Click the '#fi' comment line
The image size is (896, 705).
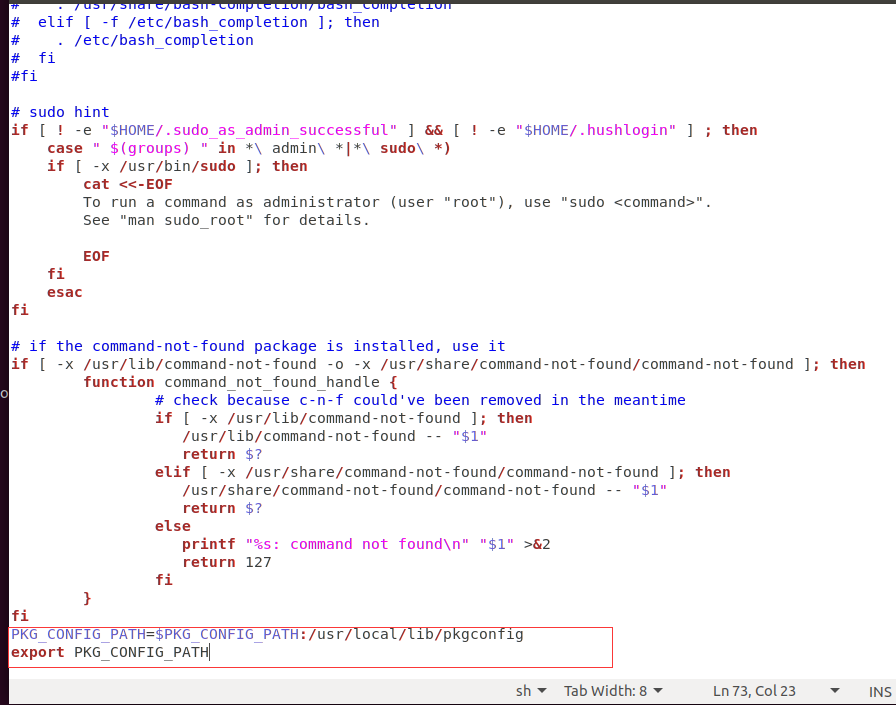click(x=24, y=76)
